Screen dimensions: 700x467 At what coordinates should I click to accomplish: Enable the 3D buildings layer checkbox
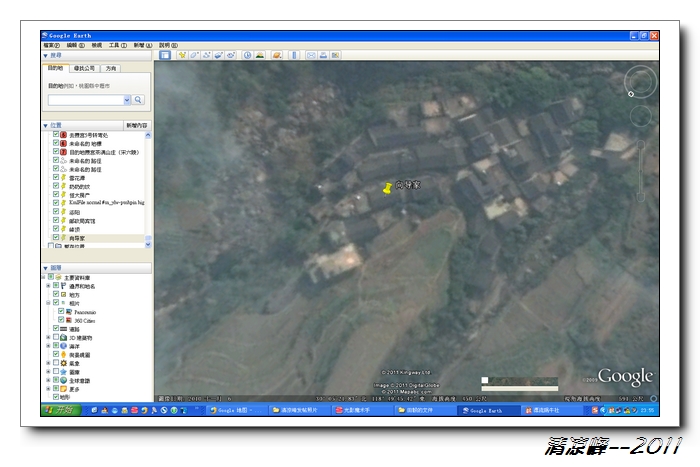point(56,337)
